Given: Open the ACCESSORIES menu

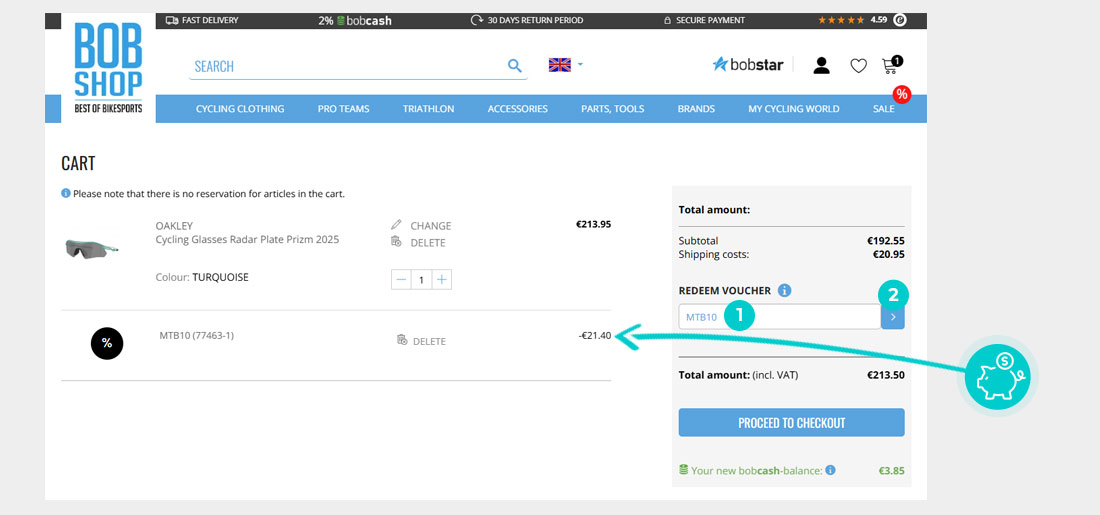Looking at the screenshot, I should tap(518, 109).
